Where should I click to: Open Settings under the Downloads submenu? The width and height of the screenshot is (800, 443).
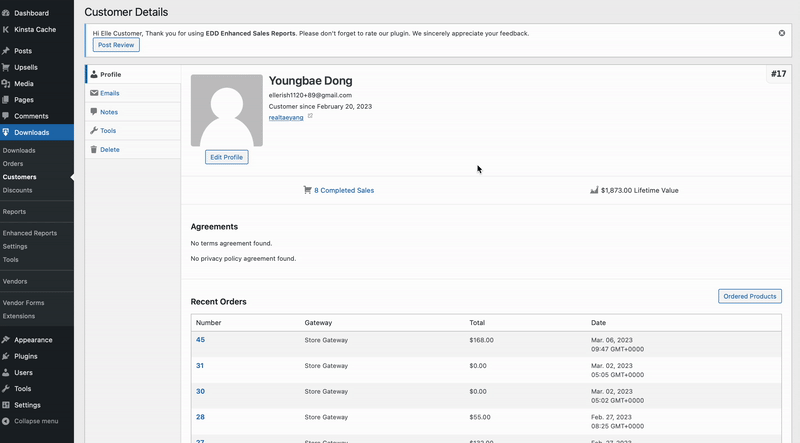tap(15, 247)
